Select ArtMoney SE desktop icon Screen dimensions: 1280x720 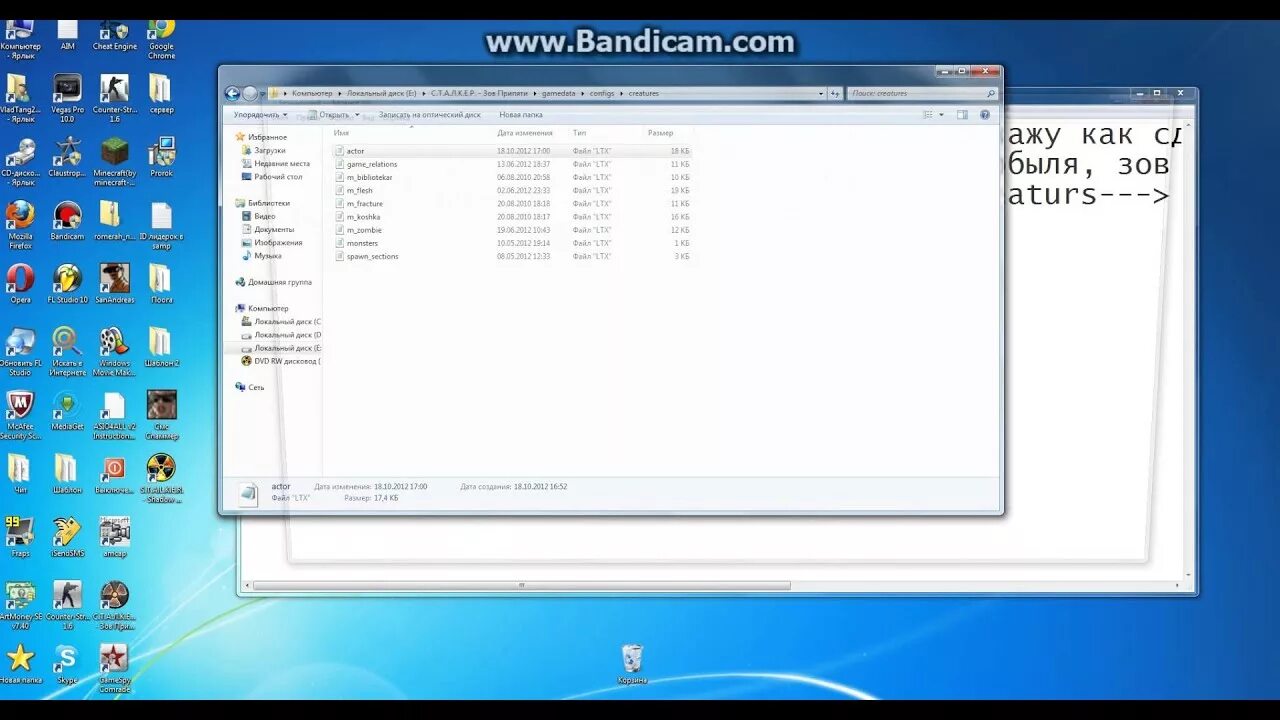pos(20,606)
